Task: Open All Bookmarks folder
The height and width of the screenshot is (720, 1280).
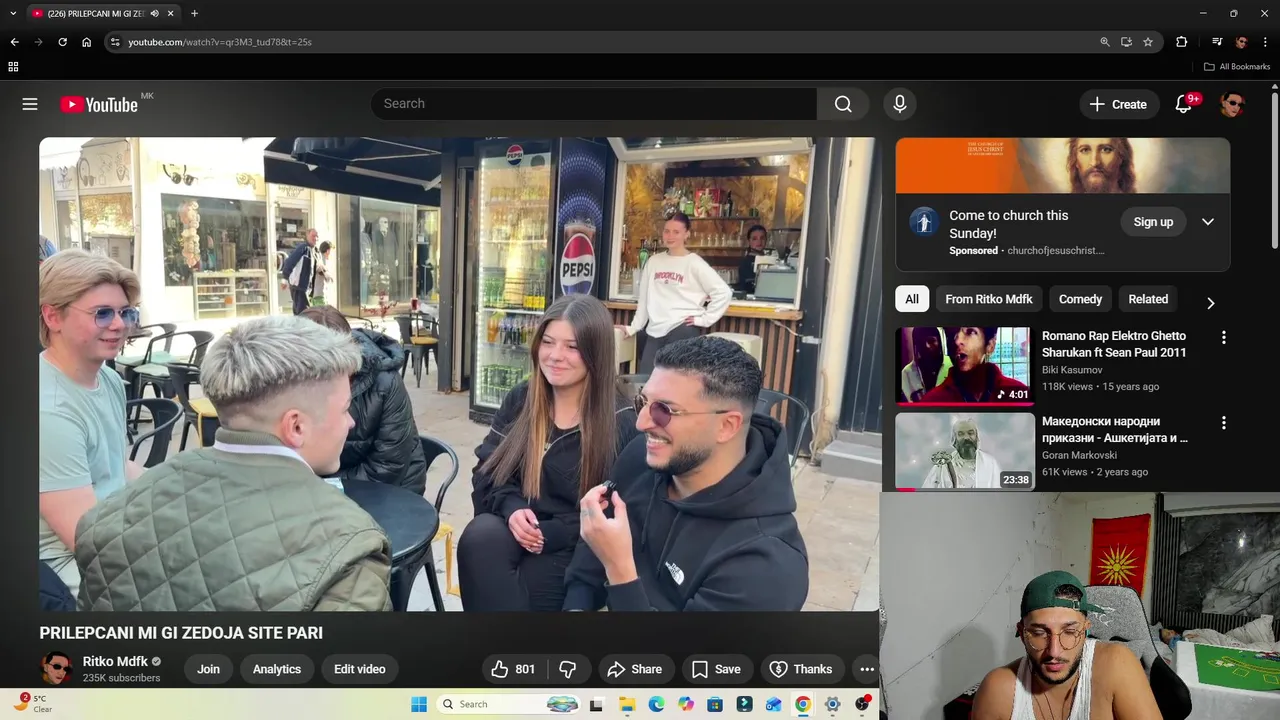Action: pos(1237,67)
